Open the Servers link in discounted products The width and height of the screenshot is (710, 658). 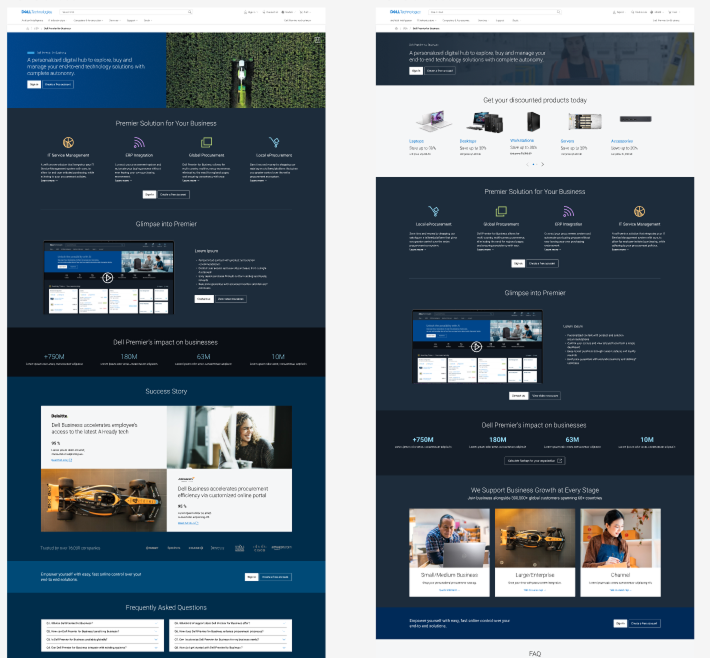tap(567, 141)
